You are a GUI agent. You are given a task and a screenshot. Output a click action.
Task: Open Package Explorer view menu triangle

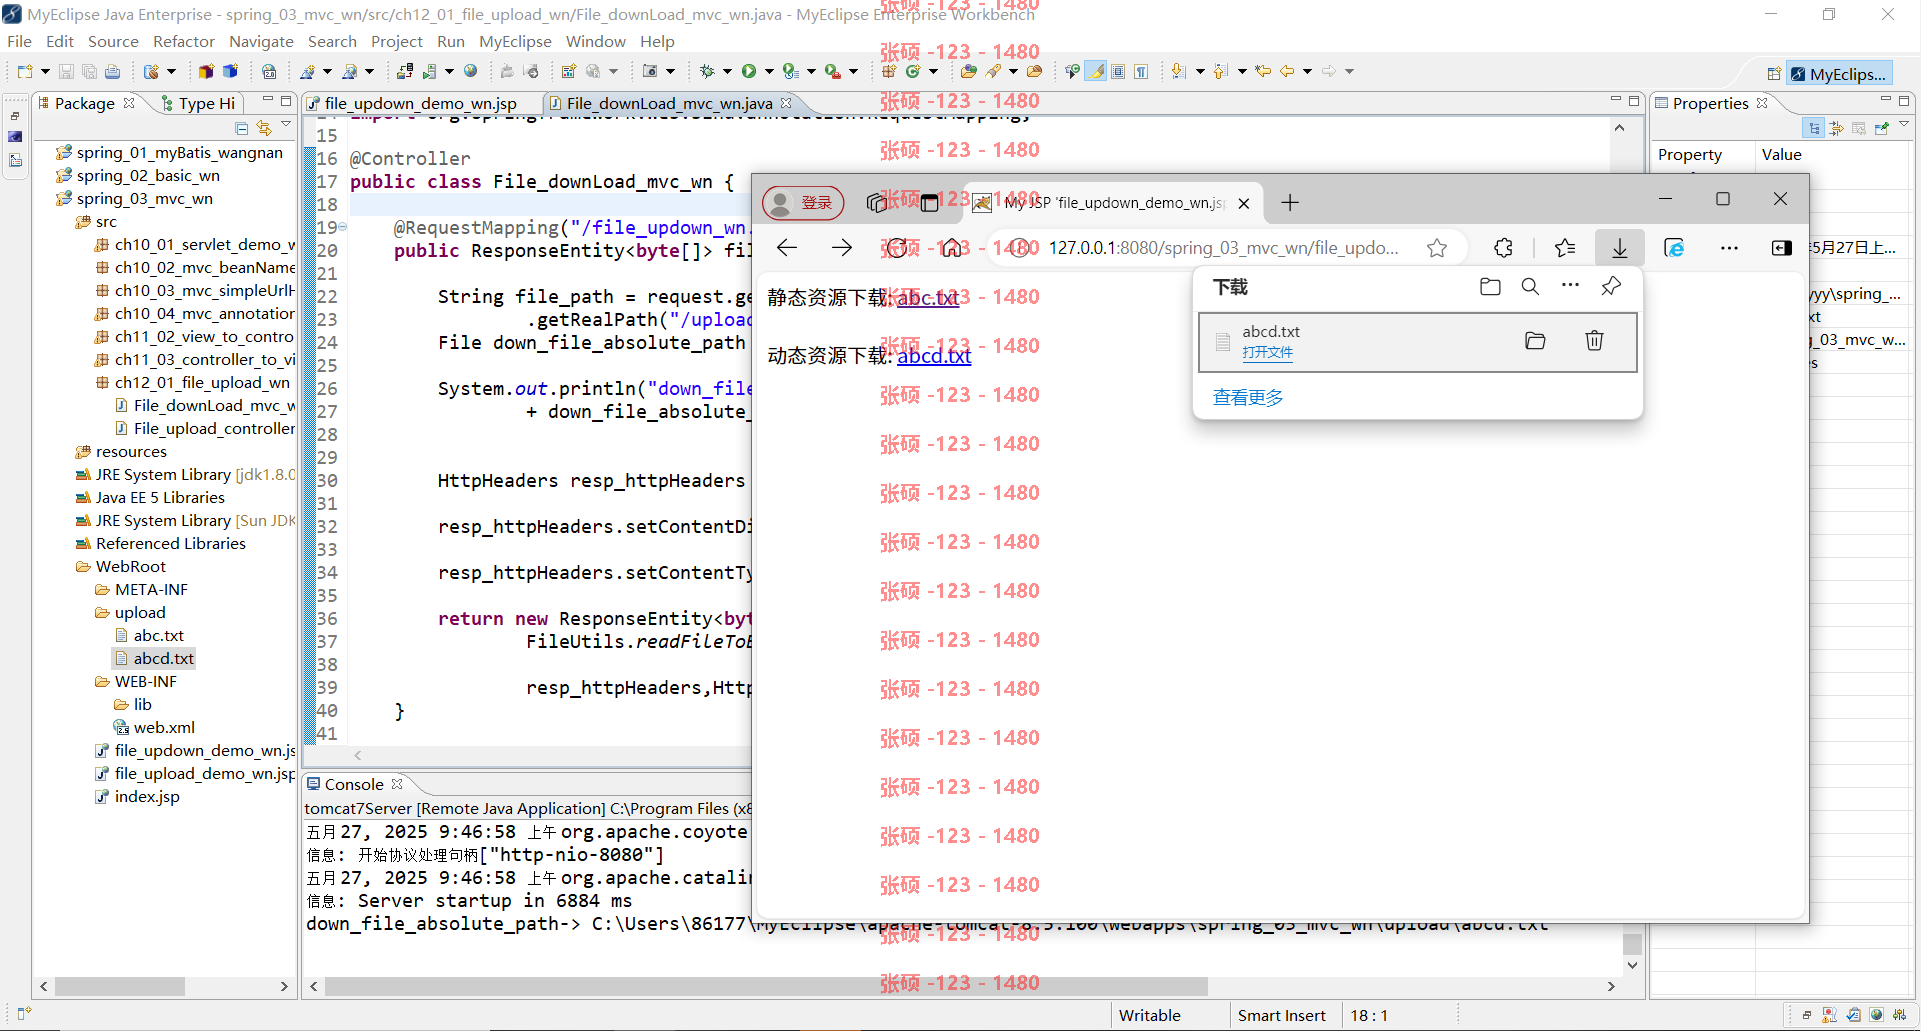point(286,125)
